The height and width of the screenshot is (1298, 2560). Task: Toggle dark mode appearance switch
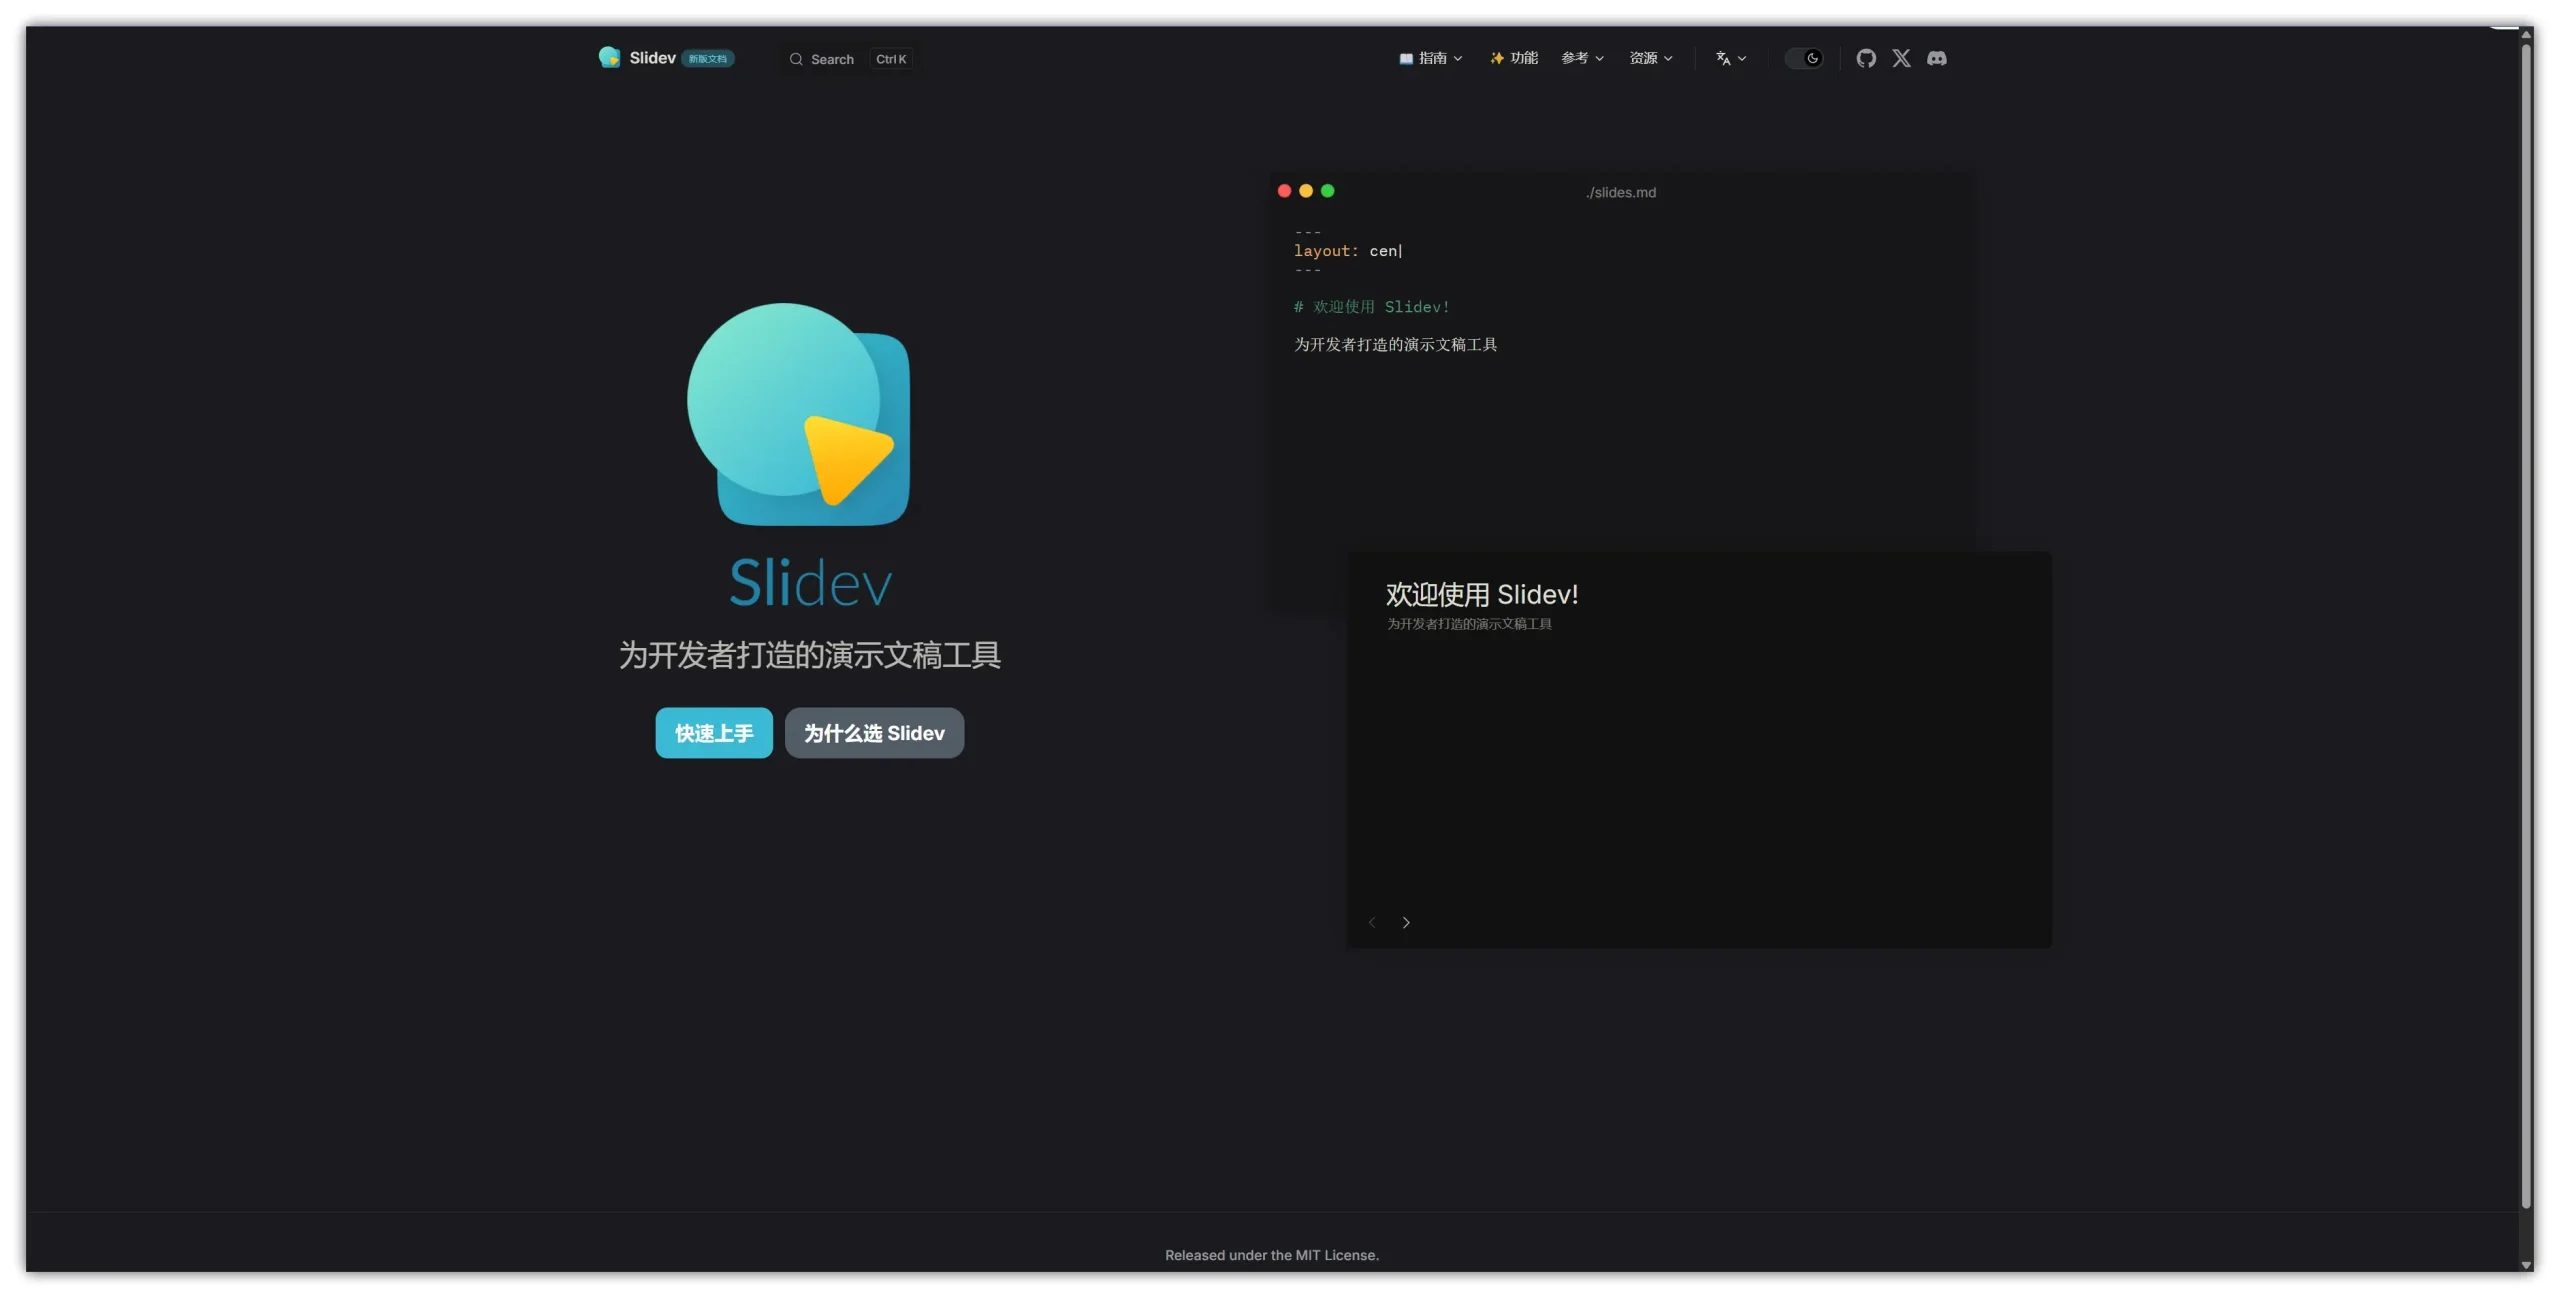[x=1804, y=58]
